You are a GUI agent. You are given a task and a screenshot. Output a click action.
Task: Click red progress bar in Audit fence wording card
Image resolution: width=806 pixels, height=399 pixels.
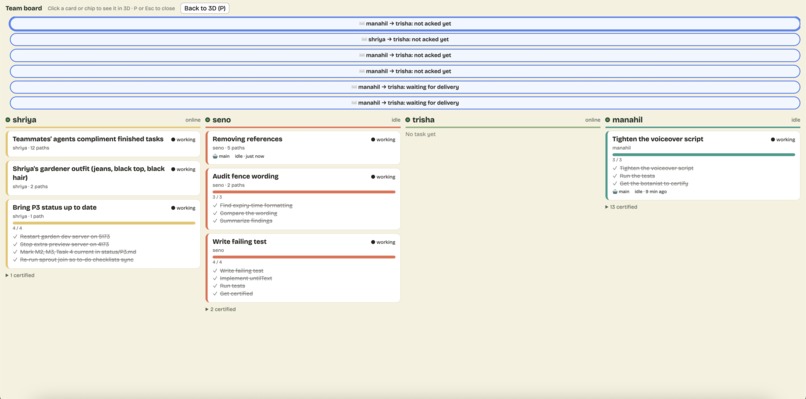tap(304, 192)
